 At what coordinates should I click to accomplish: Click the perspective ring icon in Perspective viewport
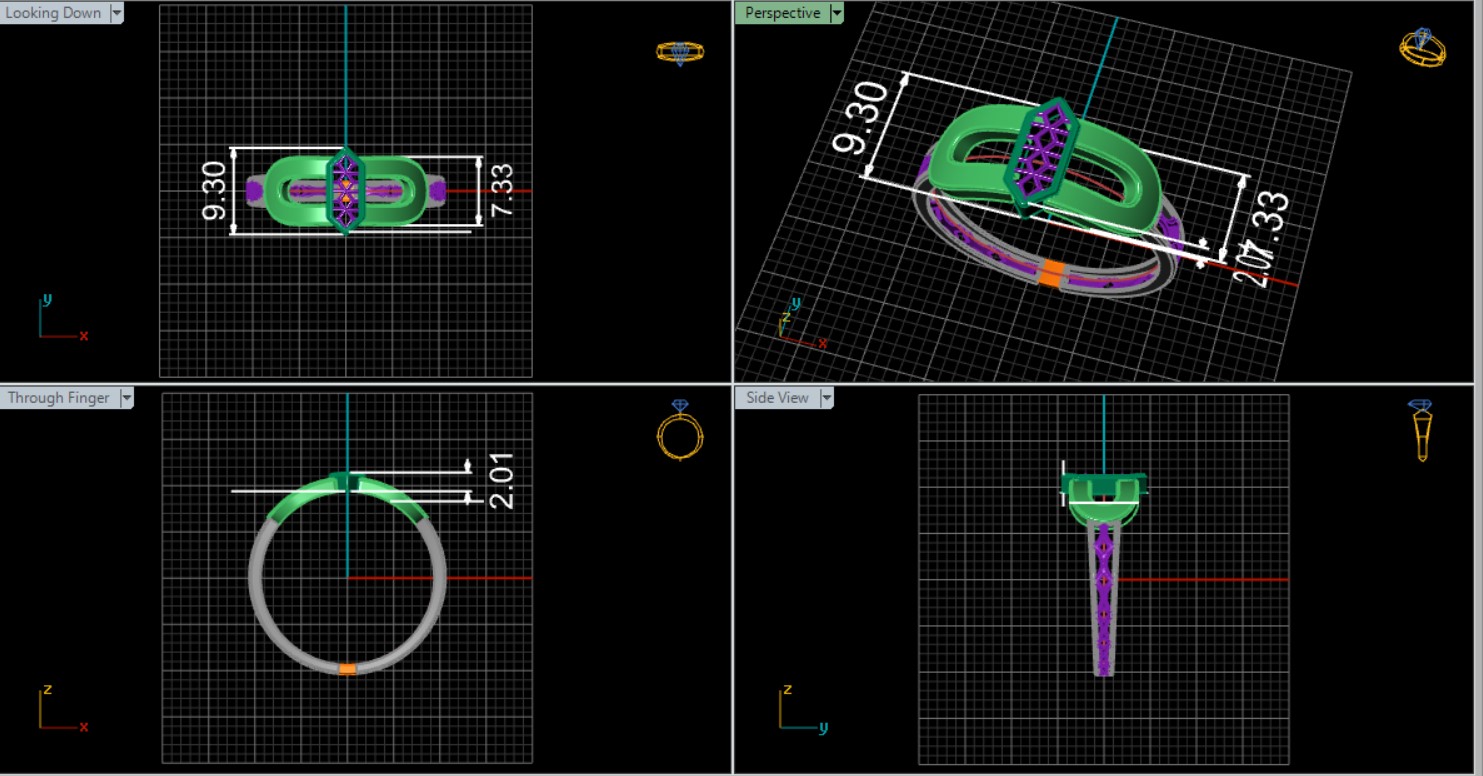(x=1421, y=48)
